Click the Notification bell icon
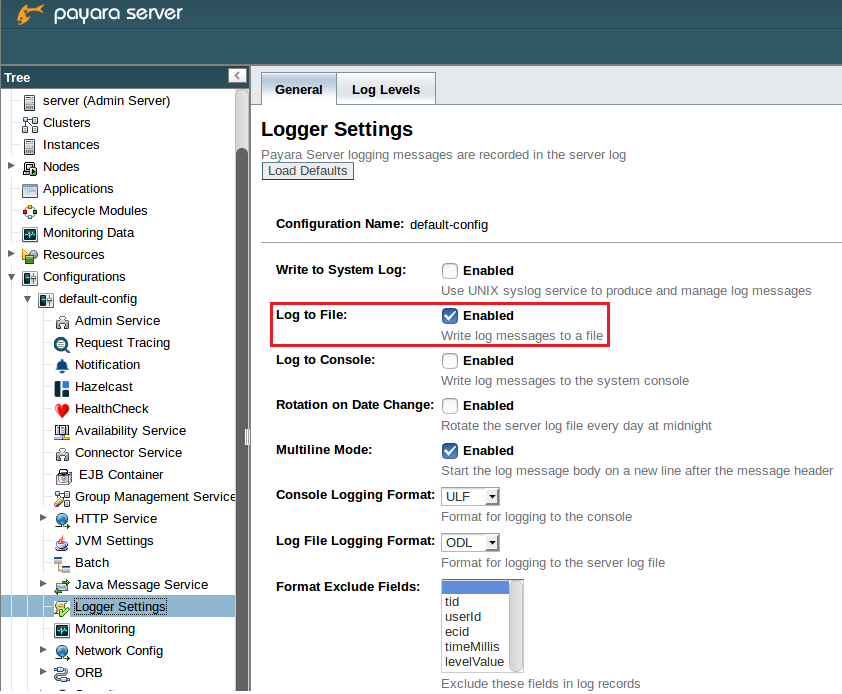 click(62, 366)
